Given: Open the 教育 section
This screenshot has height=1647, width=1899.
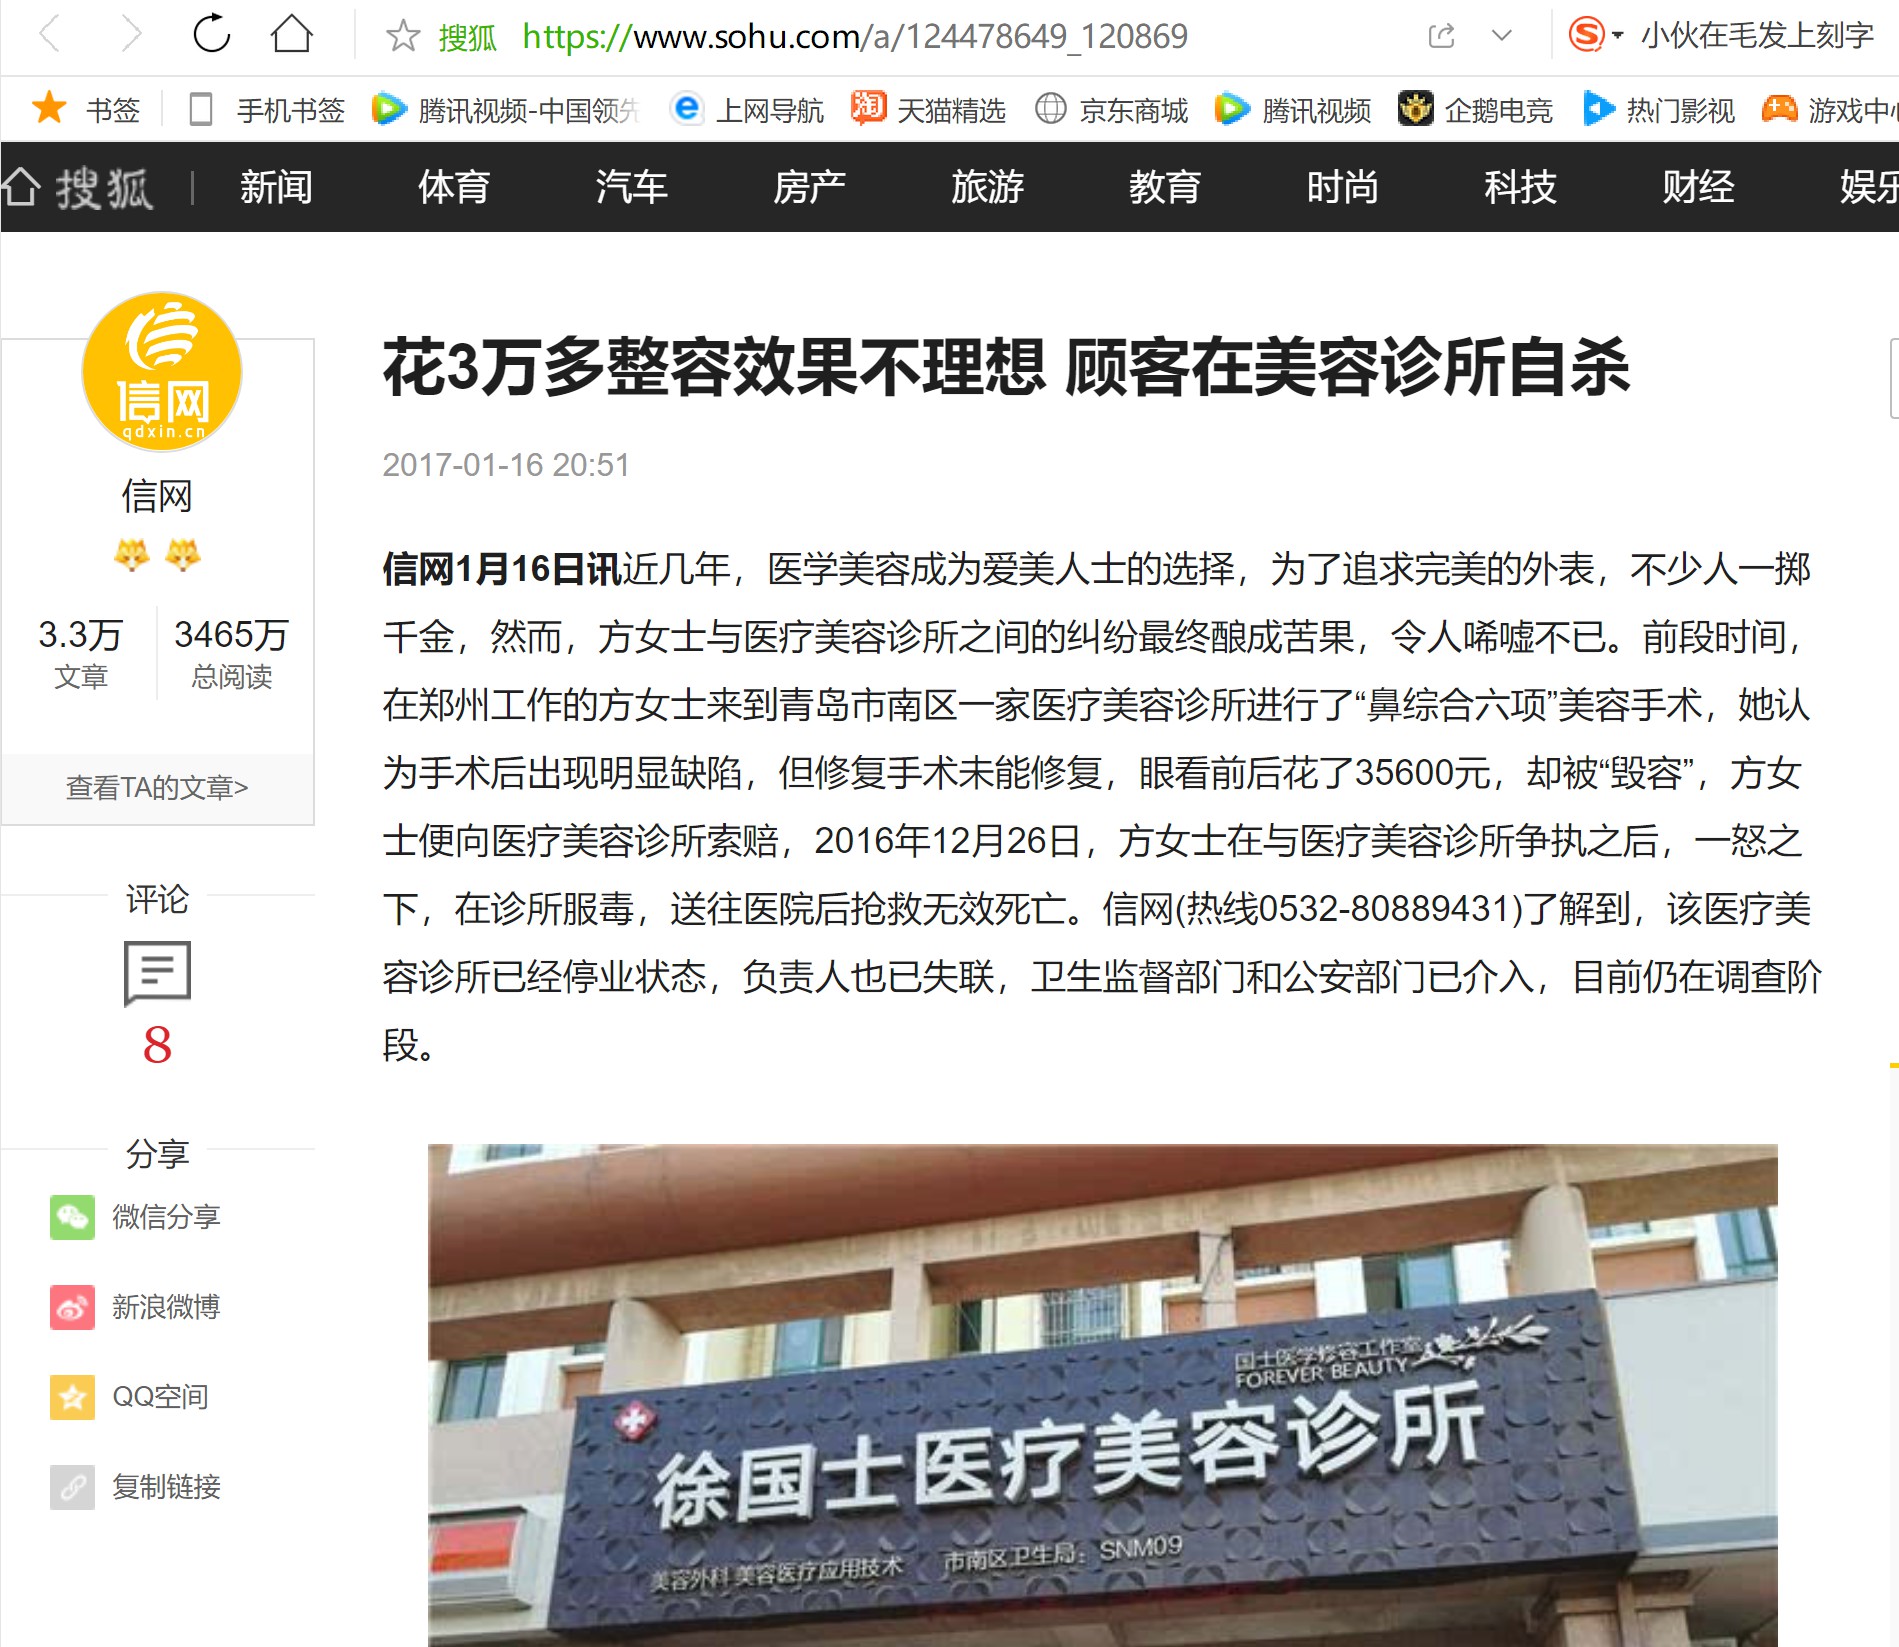Looking at the screenshot, I should tap(1165, 187).
